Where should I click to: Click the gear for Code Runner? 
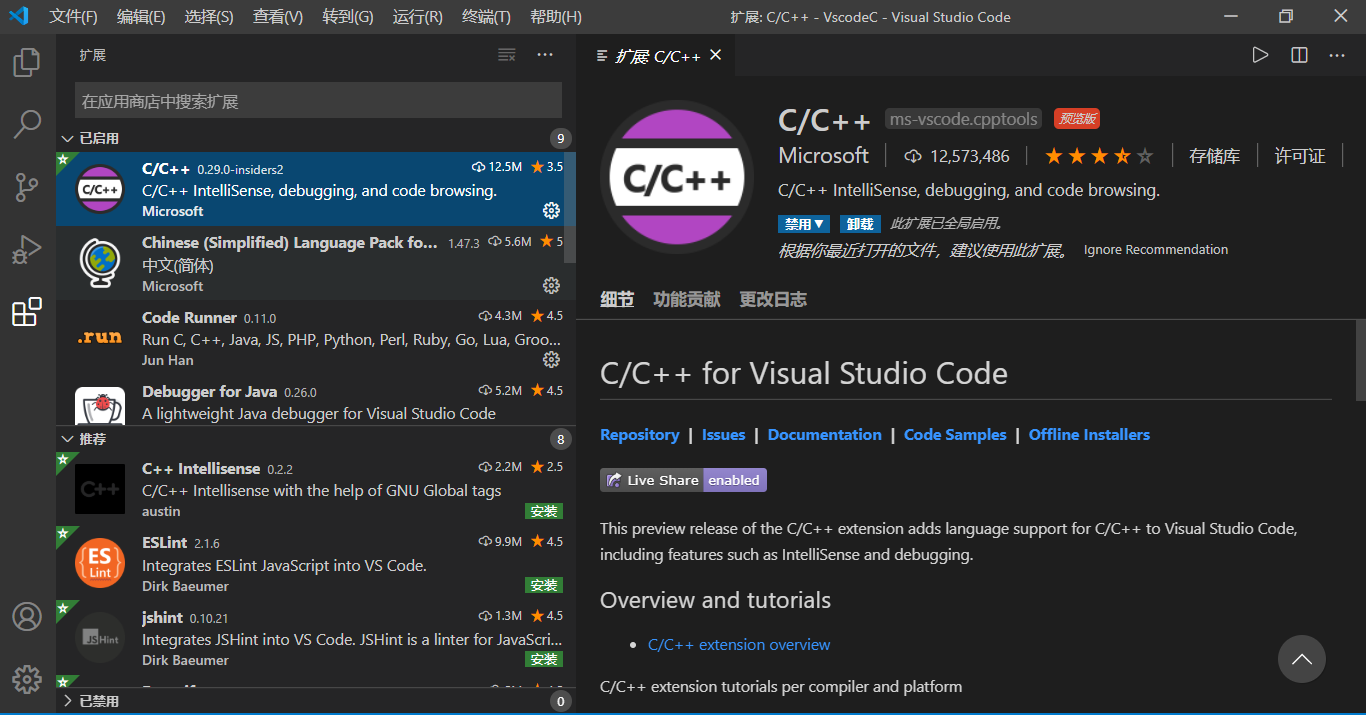coord(551,359)
